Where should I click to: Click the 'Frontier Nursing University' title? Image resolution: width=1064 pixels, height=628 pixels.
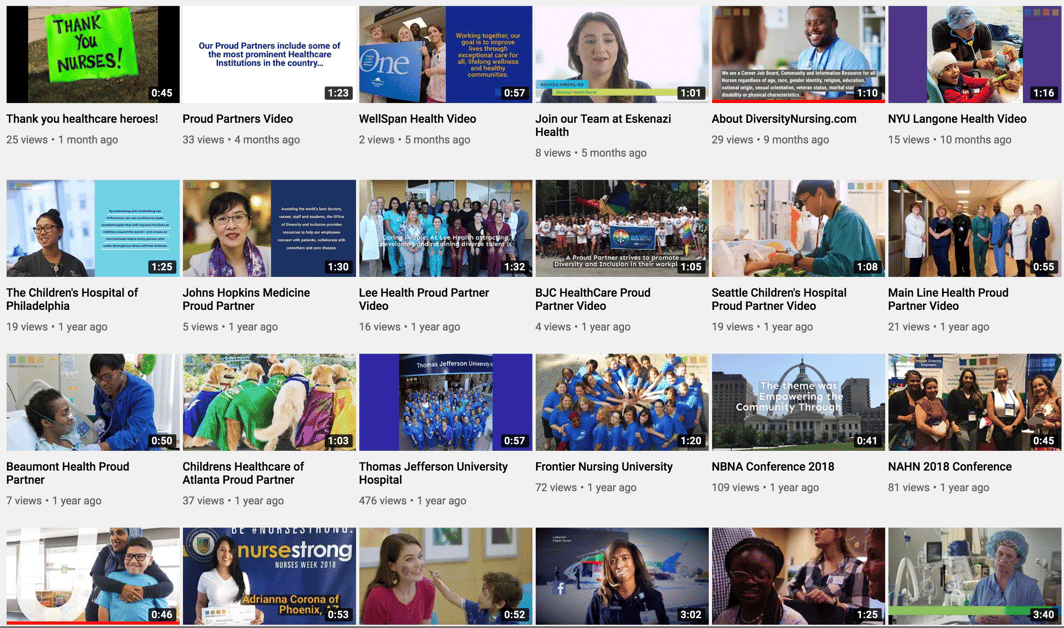tap(604, 466)
